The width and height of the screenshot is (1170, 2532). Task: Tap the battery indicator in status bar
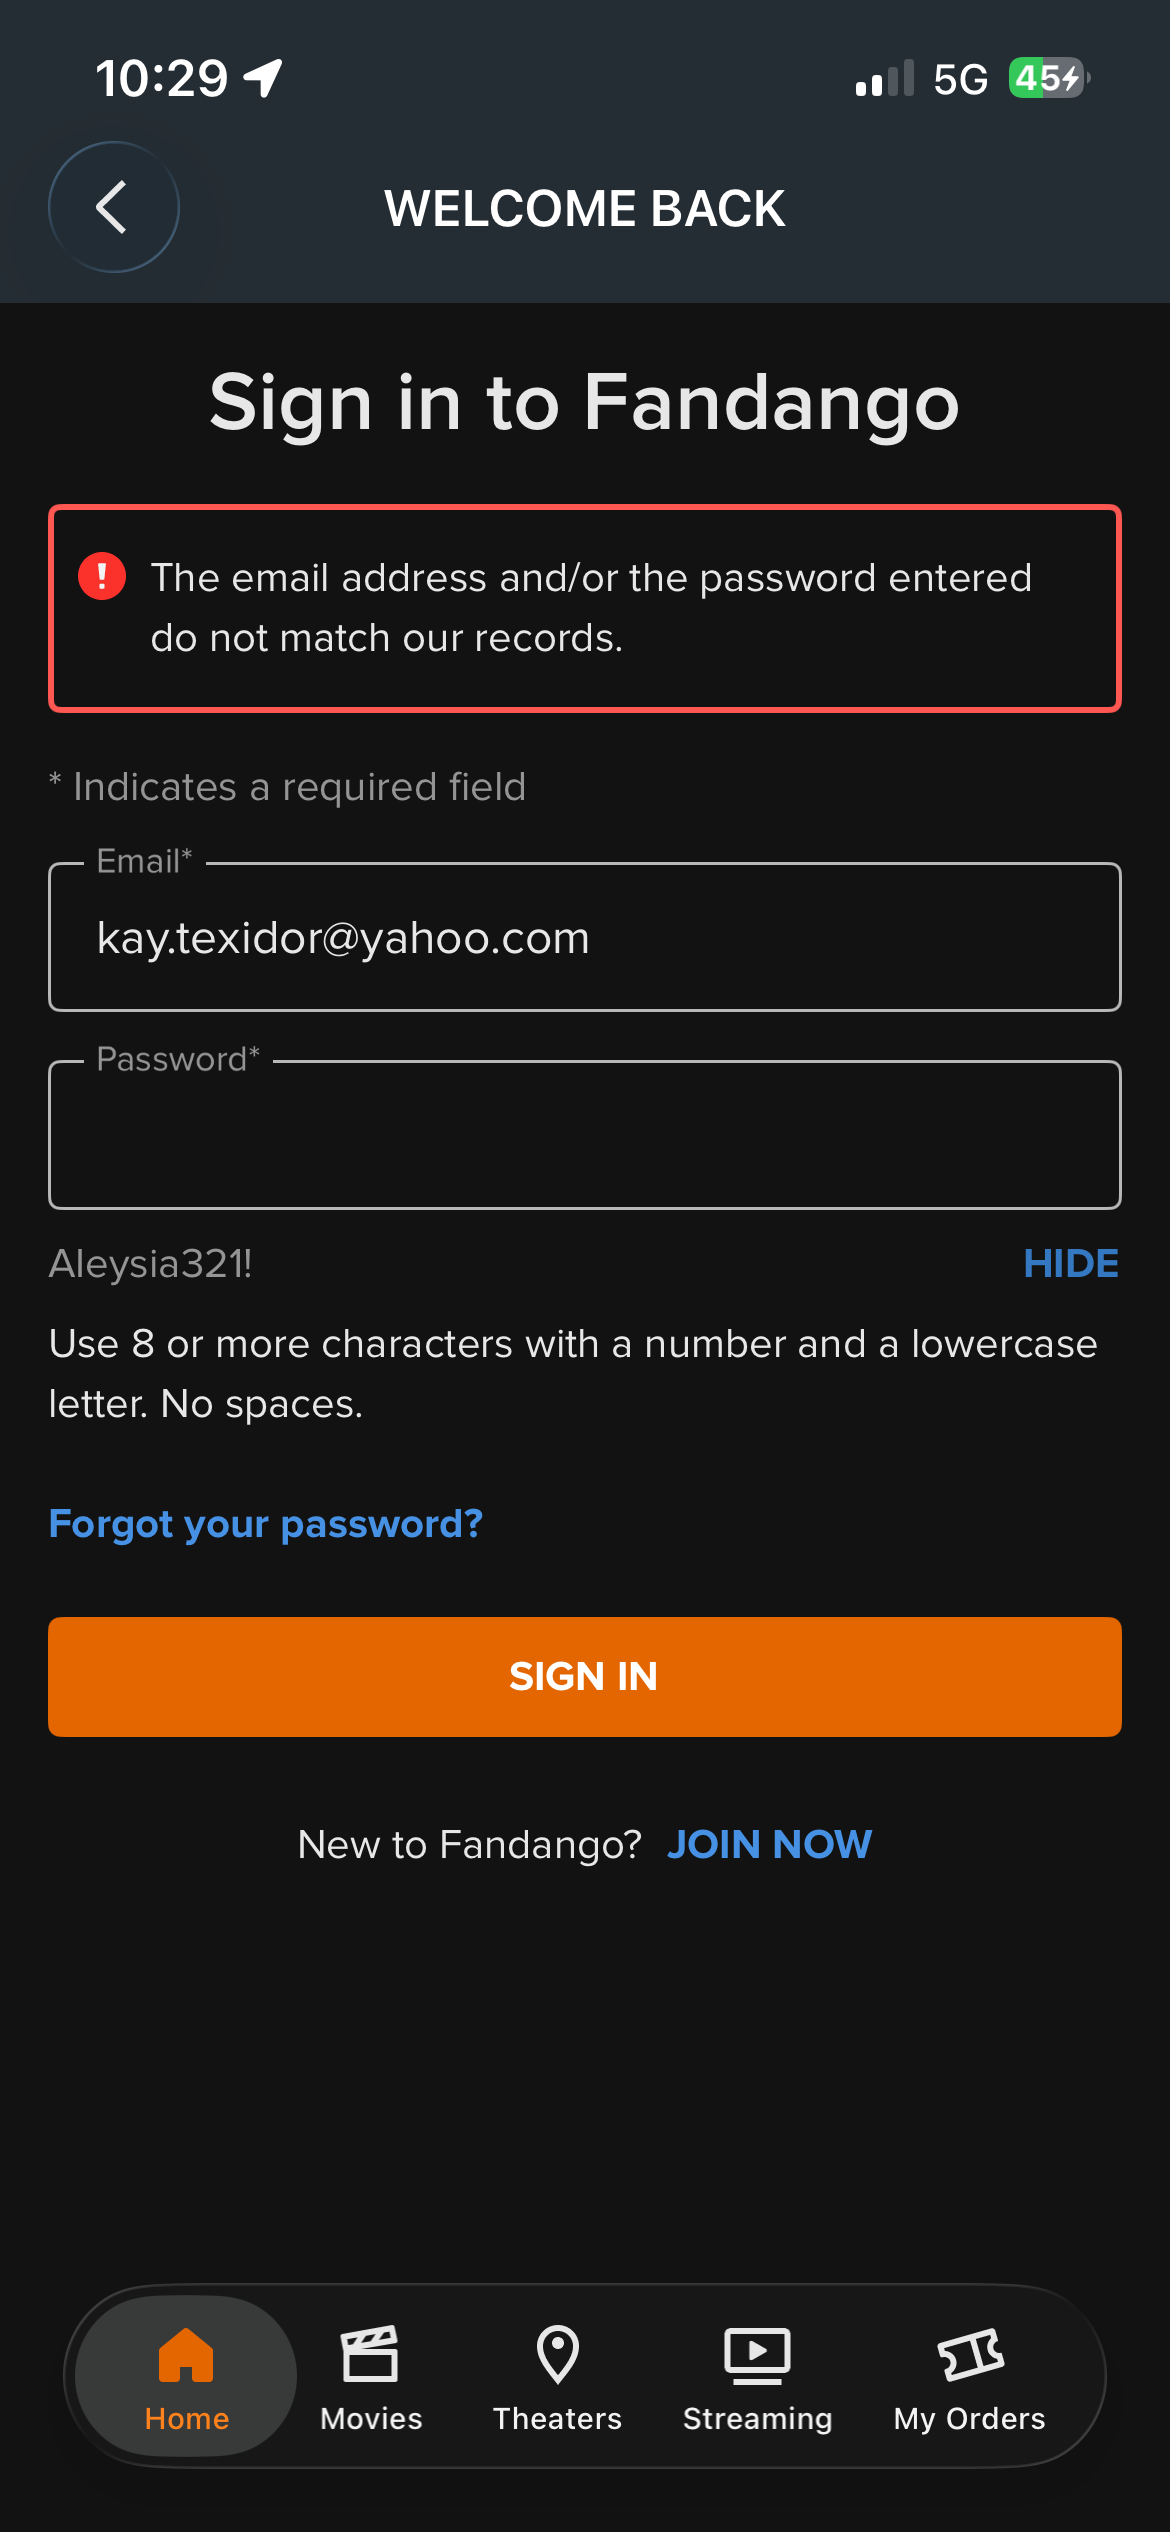pos(1049,77)
